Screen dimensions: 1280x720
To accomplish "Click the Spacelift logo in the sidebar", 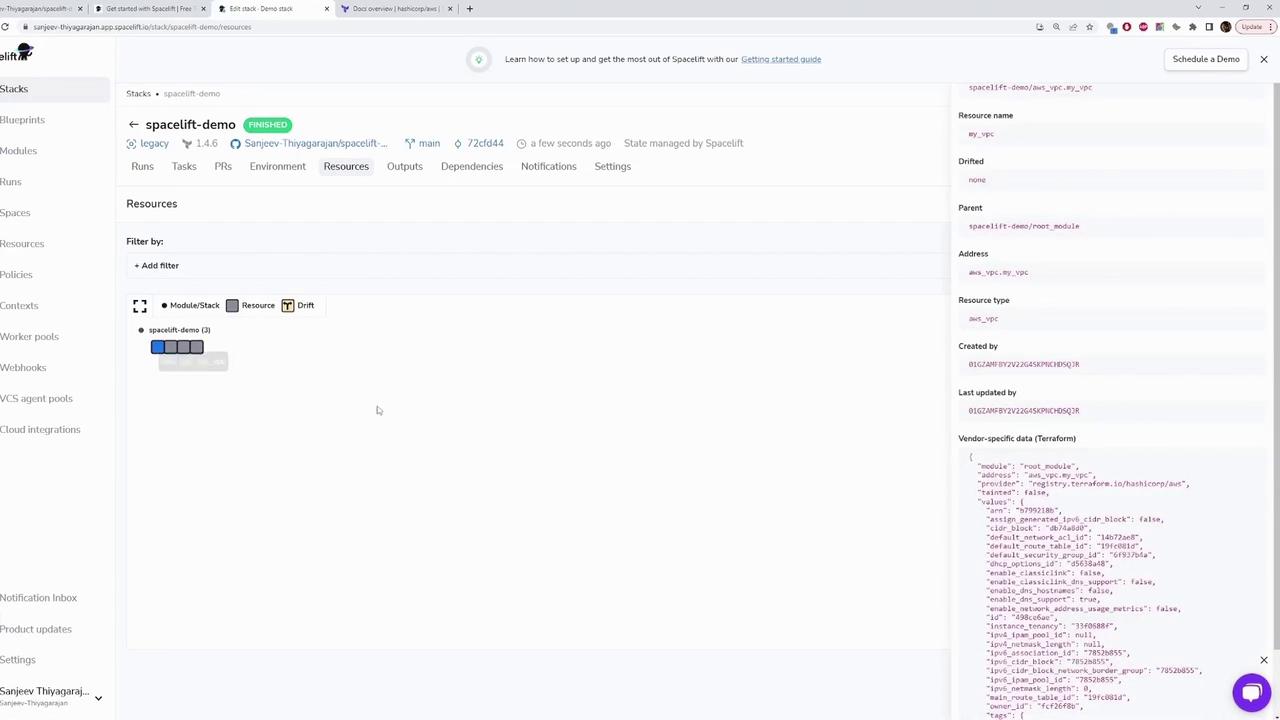I will click(x=17, y=54).
